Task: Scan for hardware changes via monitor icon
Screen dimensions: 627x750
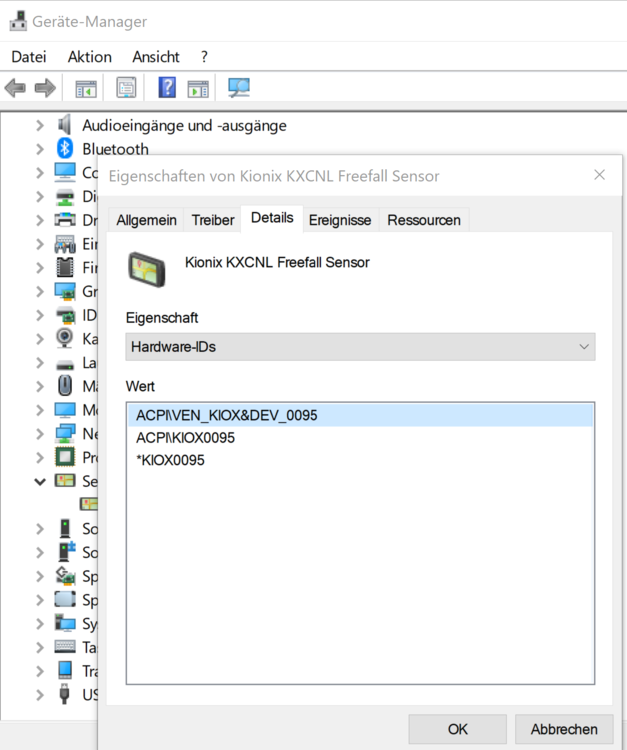Action: click(239, 88)
